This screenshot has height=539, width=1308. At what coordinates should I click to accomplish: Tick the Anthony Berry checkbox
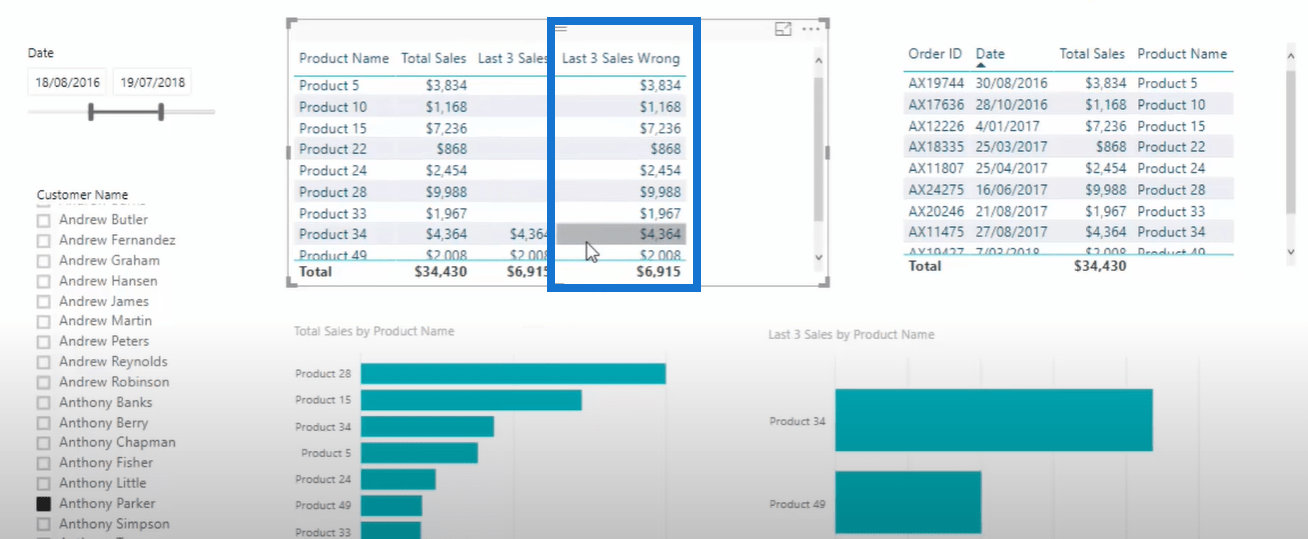(x=43, y=423)
